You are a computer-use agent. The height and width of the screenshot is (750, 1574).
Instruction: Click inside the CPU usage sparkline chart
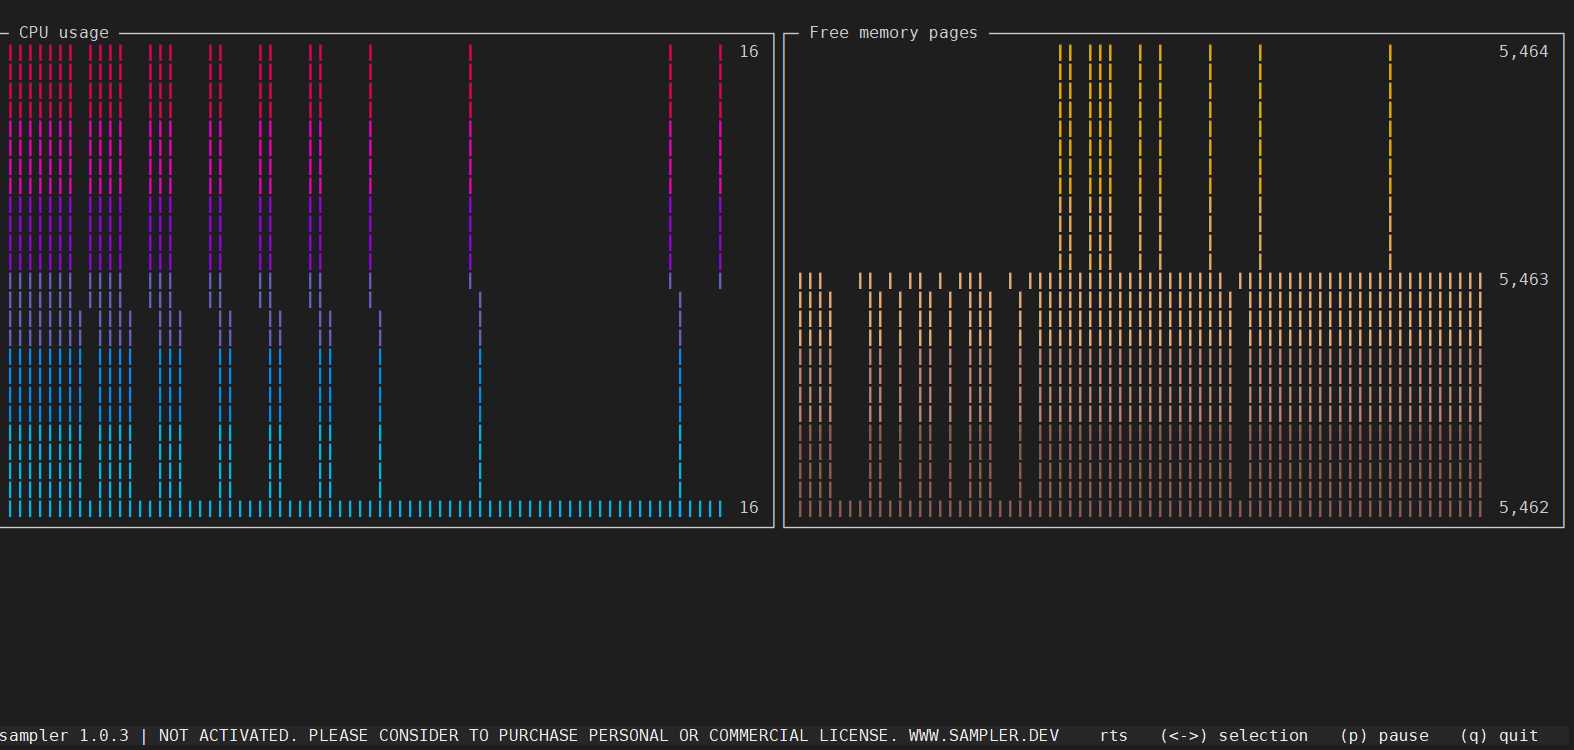365,280
